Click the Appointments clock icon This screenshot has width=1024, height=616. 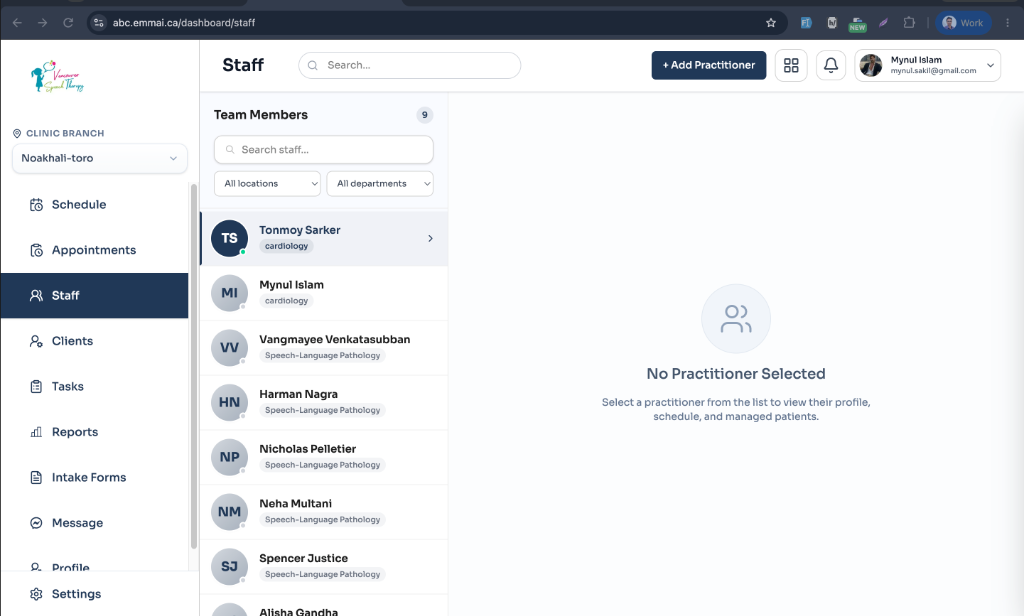pyautogui.click(x=37, y=250)
